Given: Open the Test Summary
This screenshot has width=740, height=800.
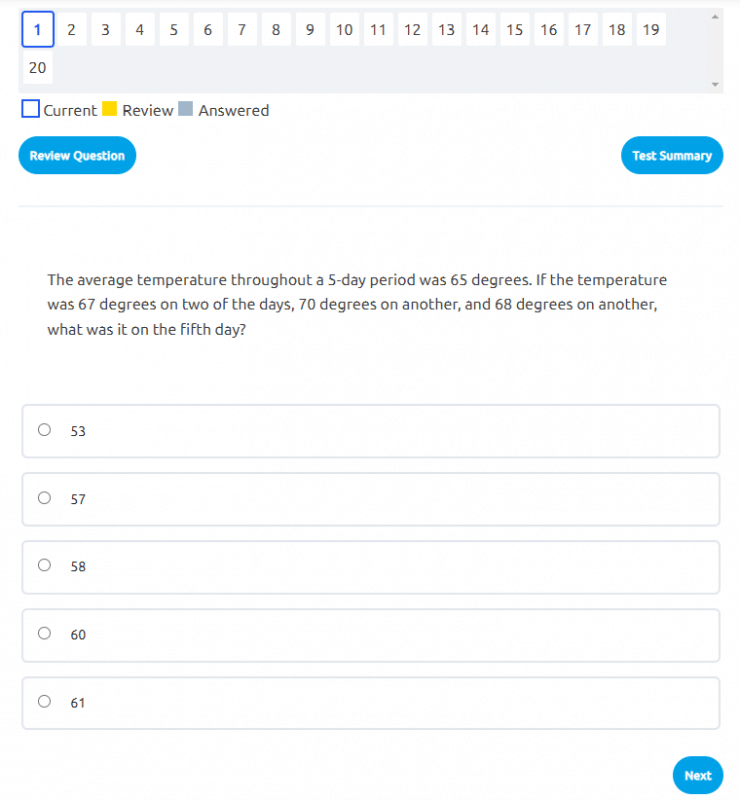Looking at the screenshot, I should (671, 155).
